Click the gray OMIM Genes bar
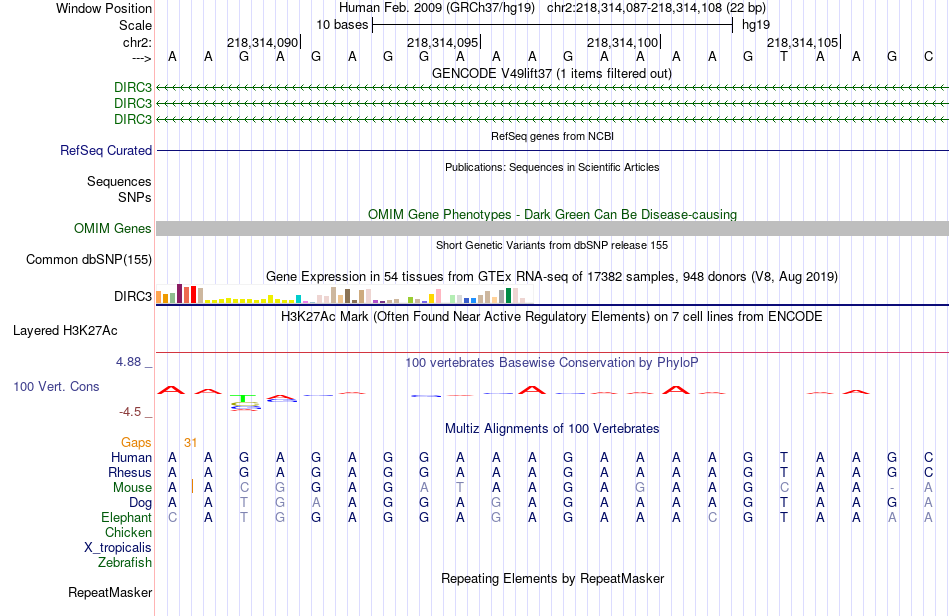 552,228
